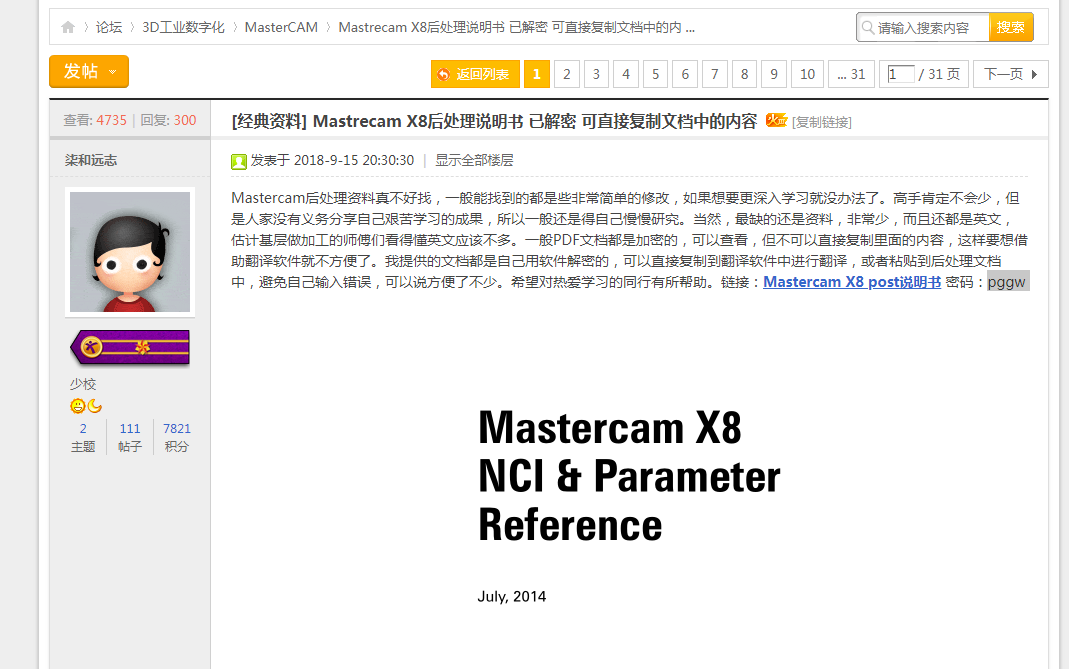Go to page 10

tap(807, 74)
